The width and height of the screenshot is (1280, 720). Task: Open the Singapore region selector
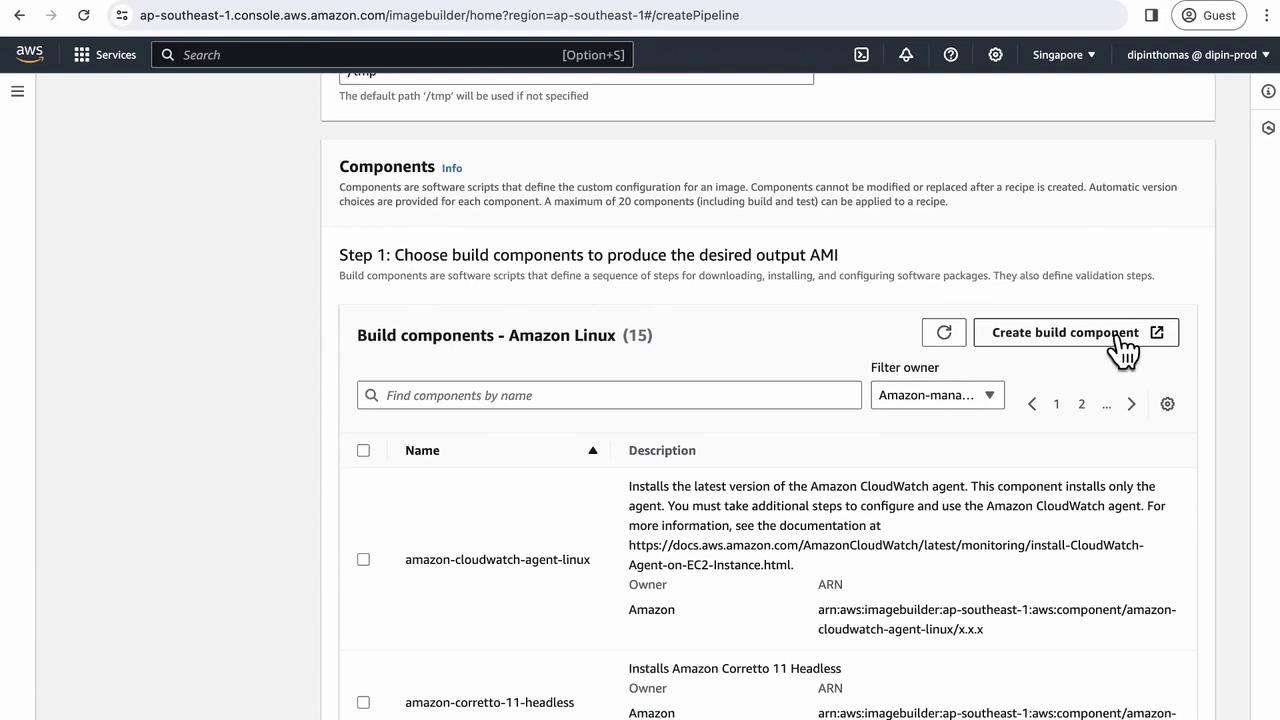pos(1064,55)
